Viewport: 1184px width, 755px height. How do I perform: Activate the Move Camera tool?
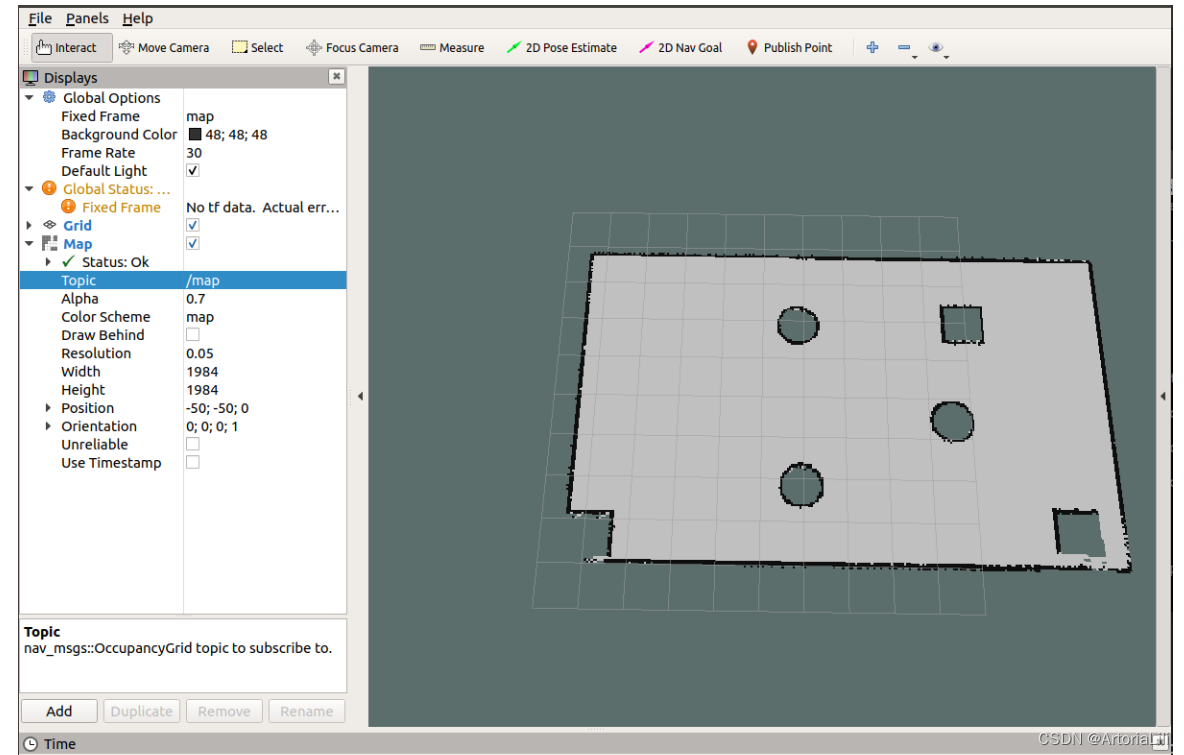(164, 47)
